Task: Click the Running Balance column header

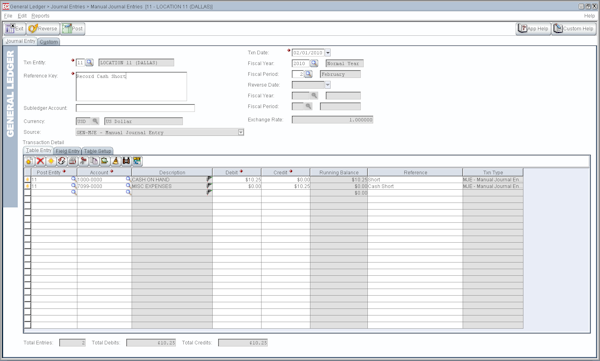Action: [339, 172]
